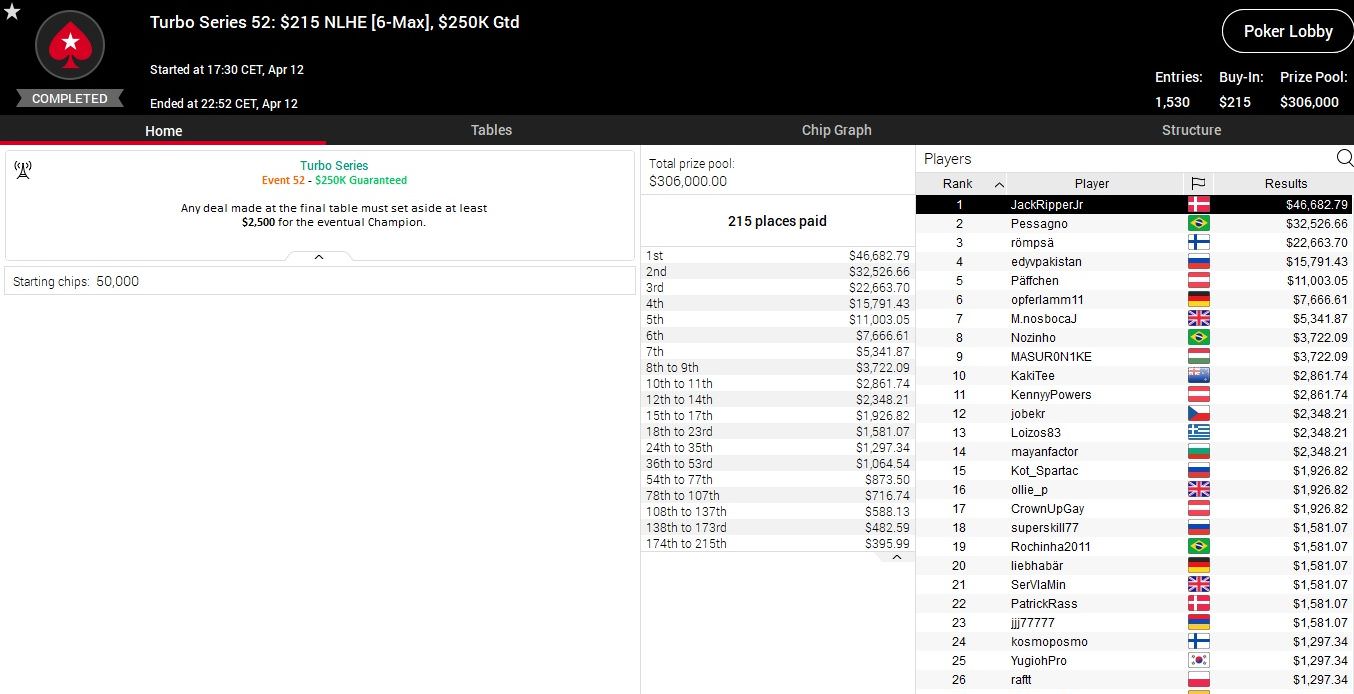Open the Chip Graph tab

point(836,130)
